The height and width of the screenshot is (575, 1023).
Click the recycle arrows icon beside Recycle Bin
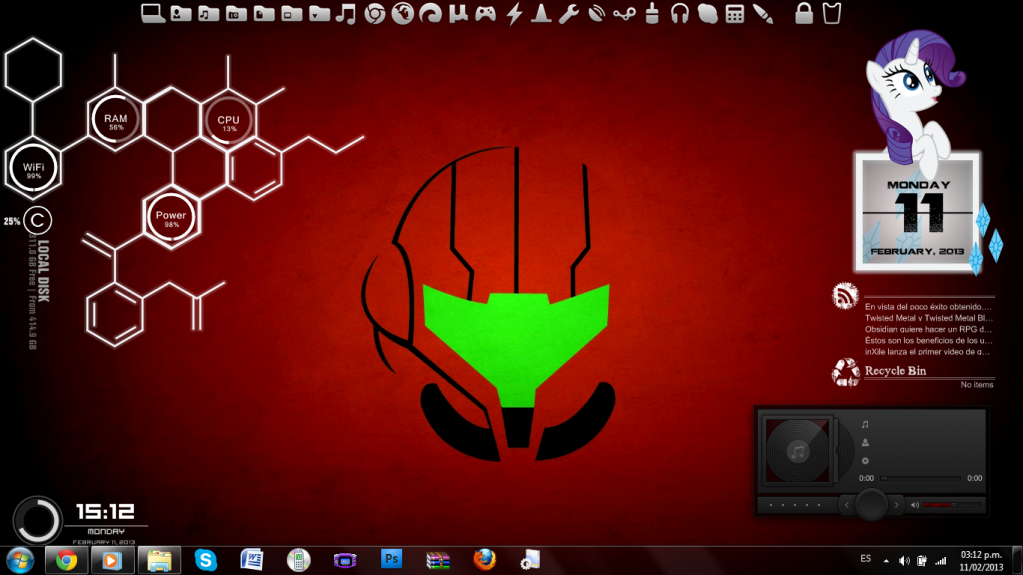846,373
